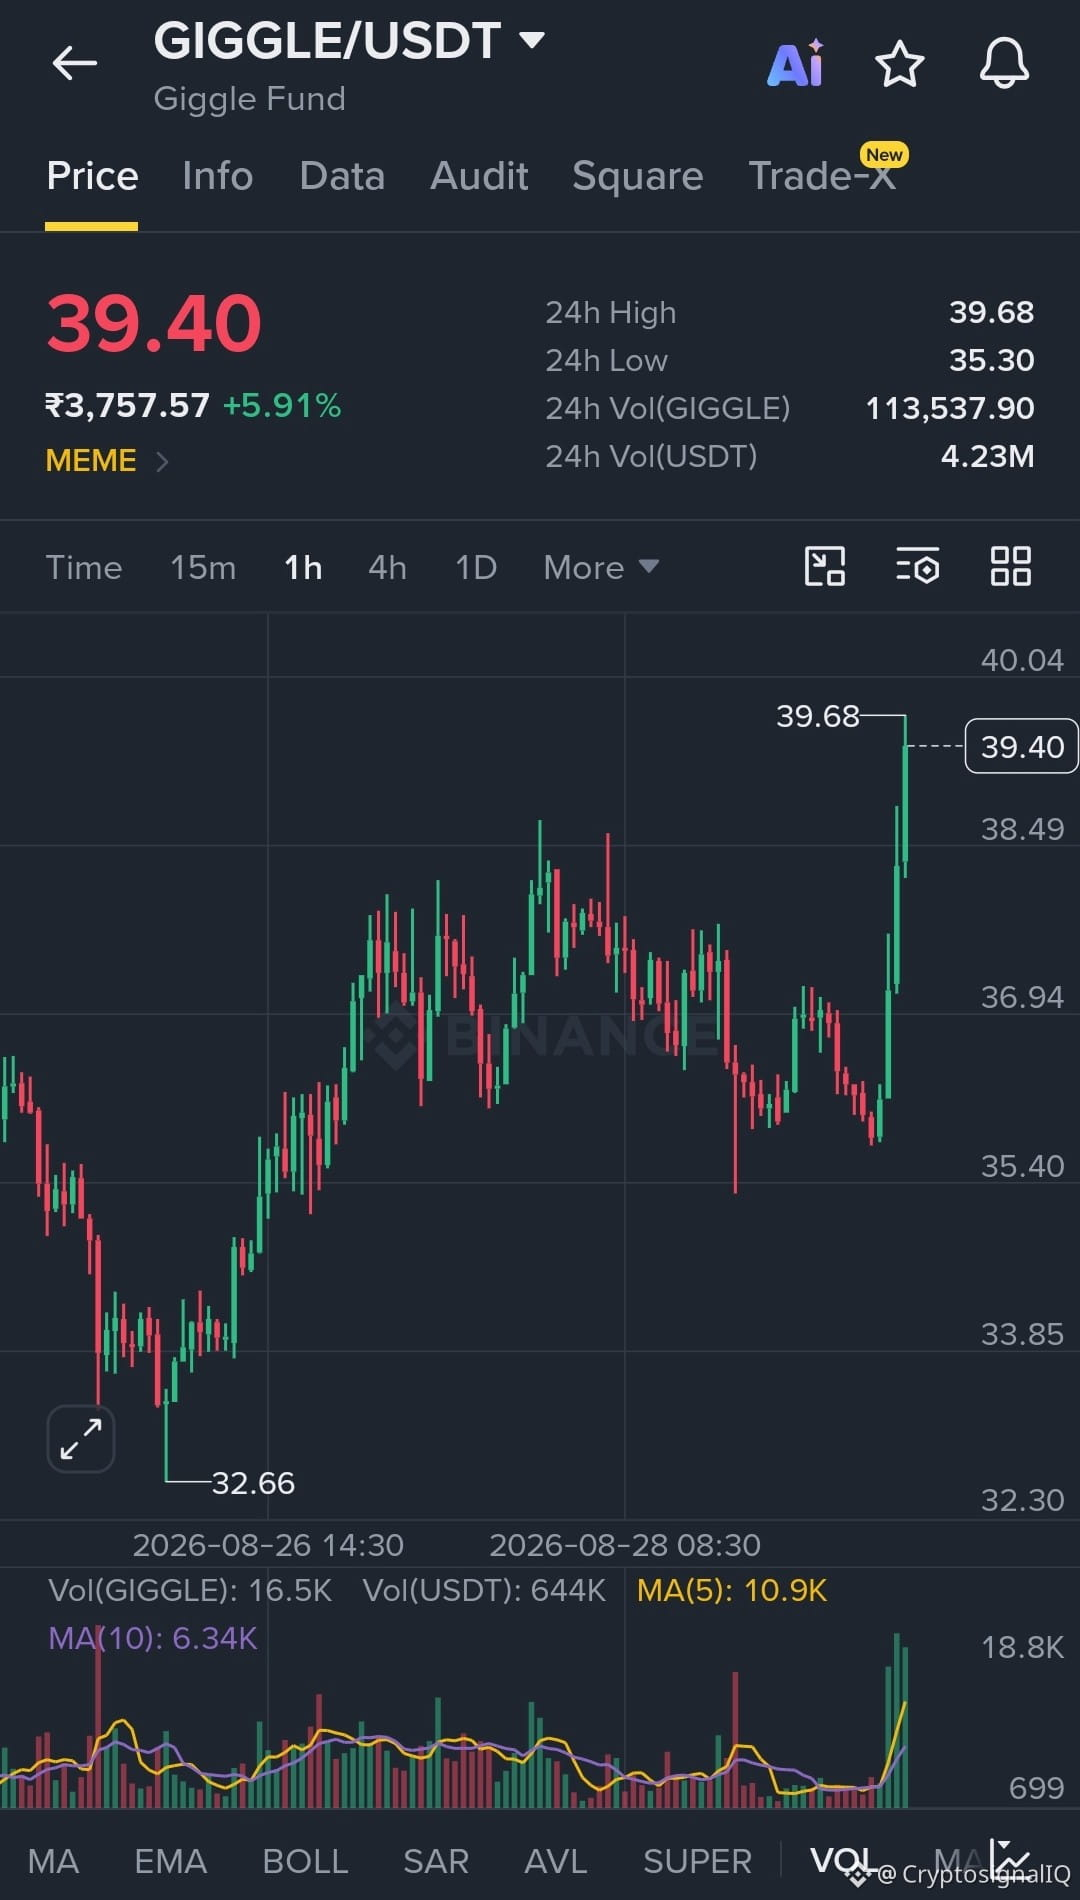This screenshot has height=1900, width=1080.
Task: Tap the Vol(GIGGLE): 16.5K label
Action: click(190, 1590)
